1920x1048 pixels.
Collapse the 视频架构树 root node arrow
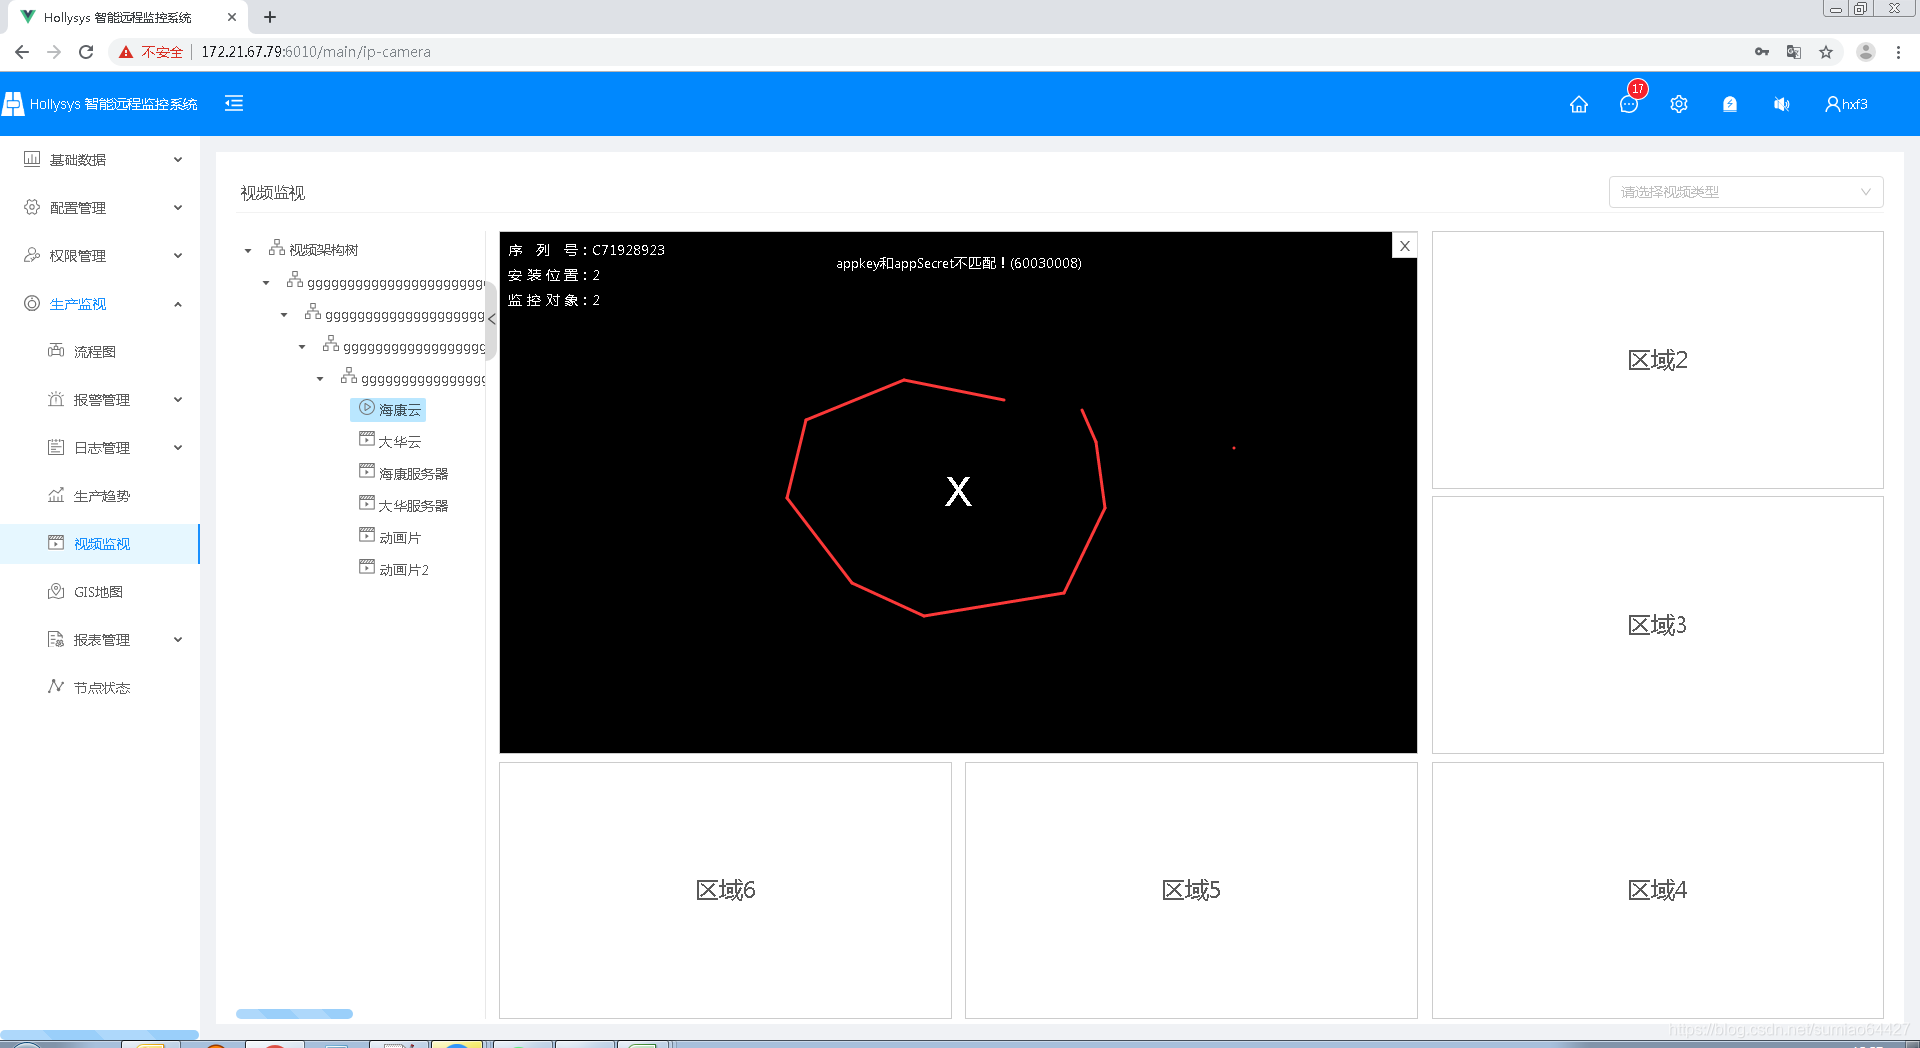(248, 250)
